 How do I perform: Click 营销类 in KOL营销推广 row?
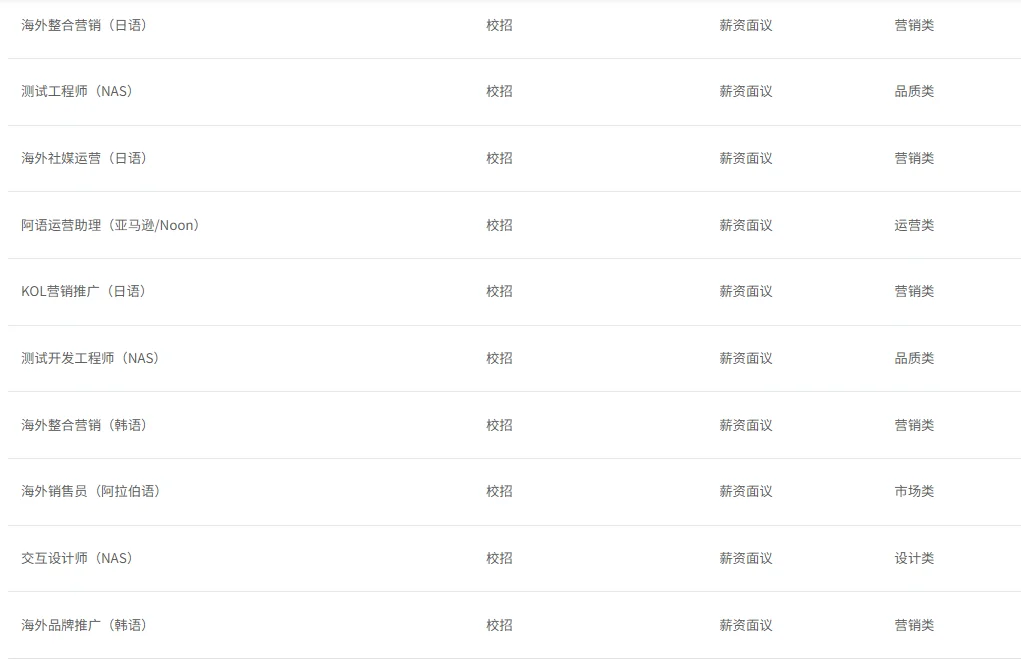pos(914,291)
